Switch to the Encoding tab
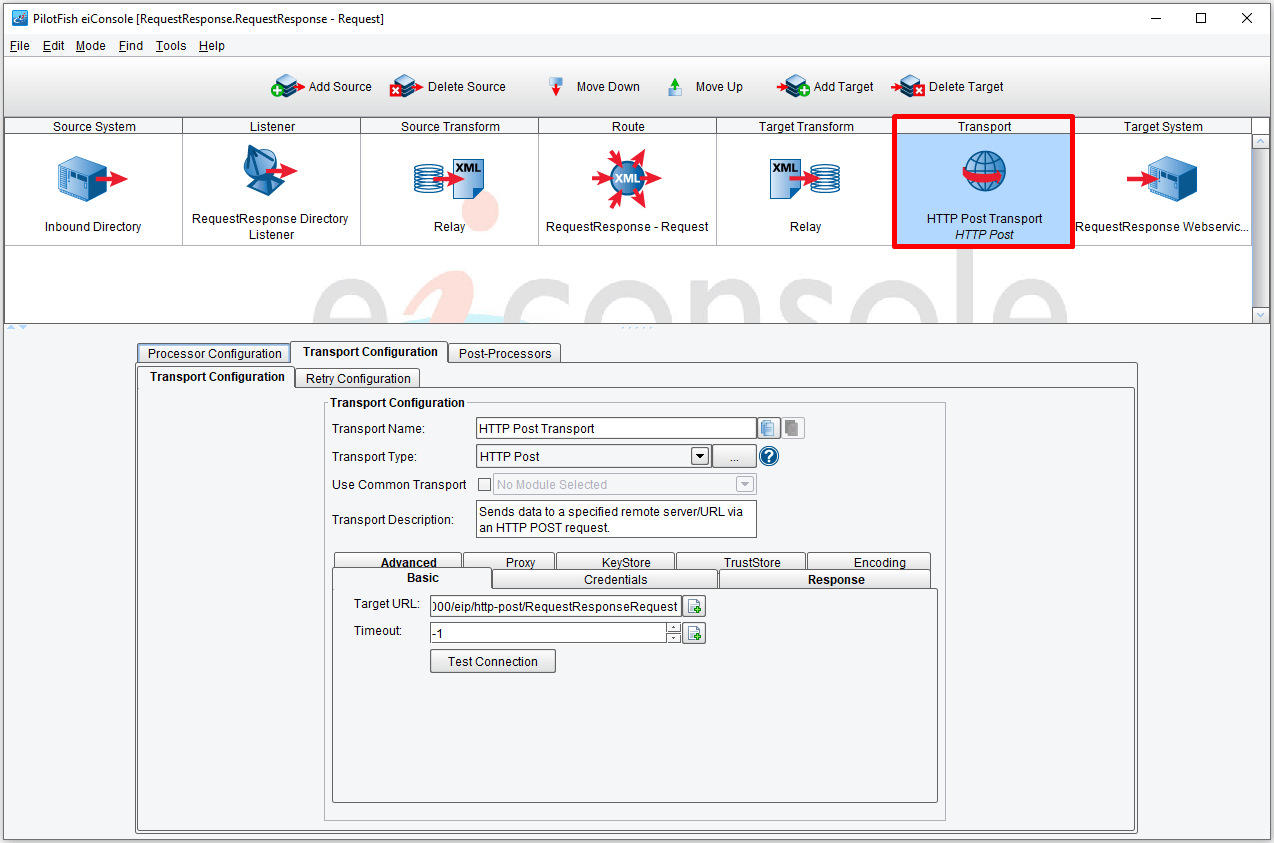 869,561
